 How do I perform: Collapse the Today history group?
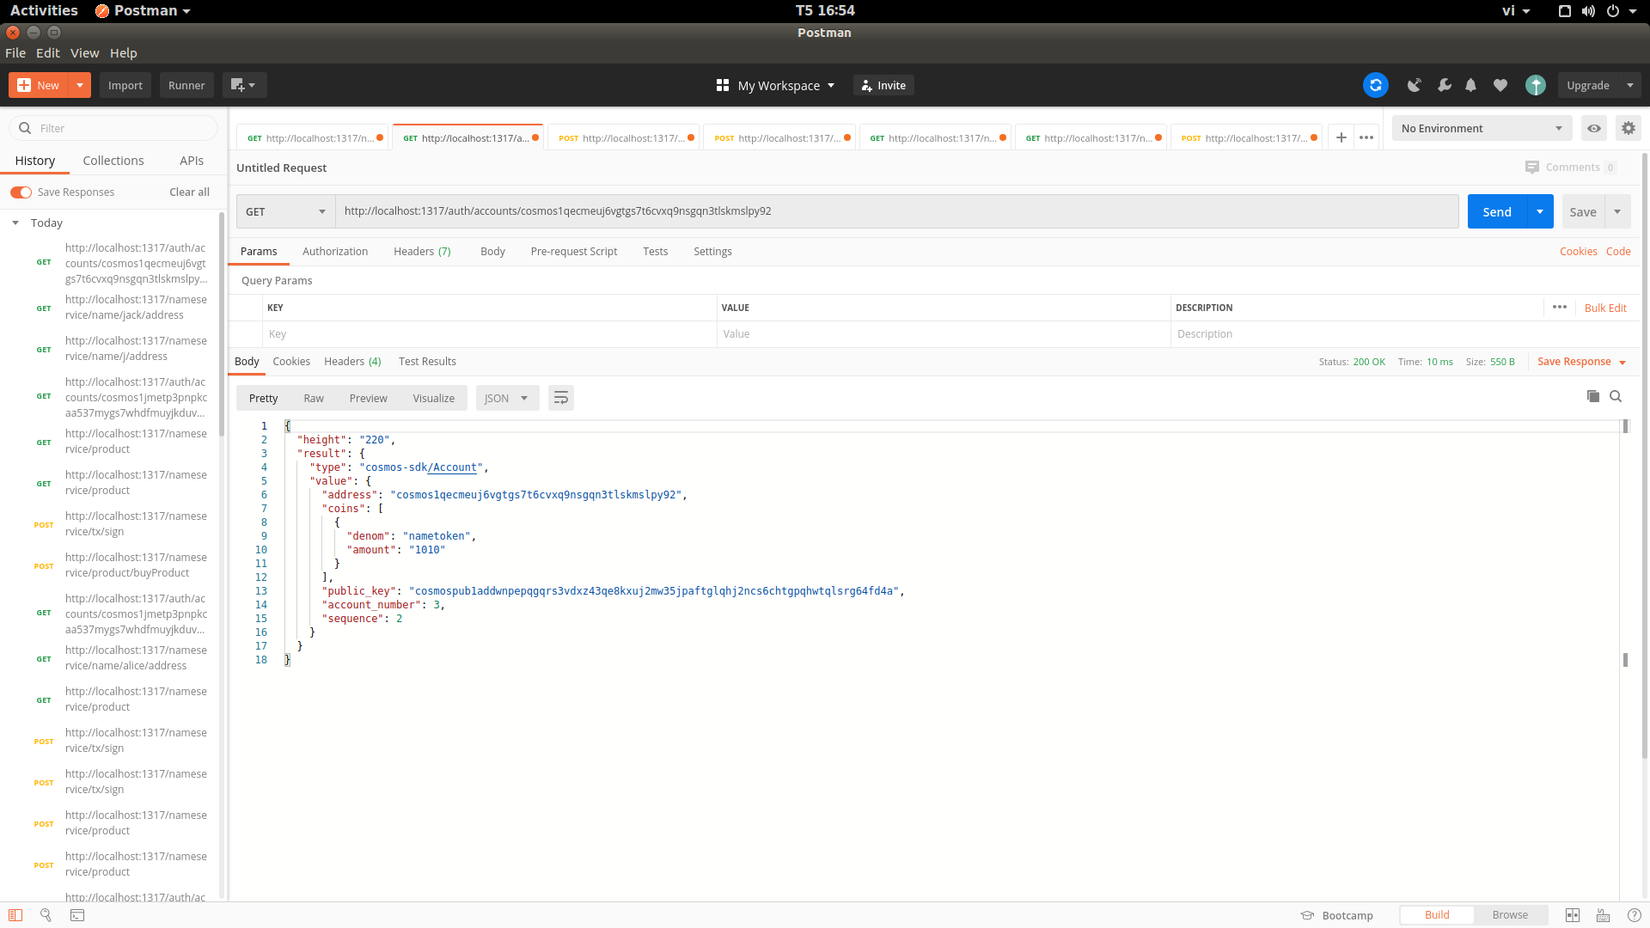pos(16,223)
